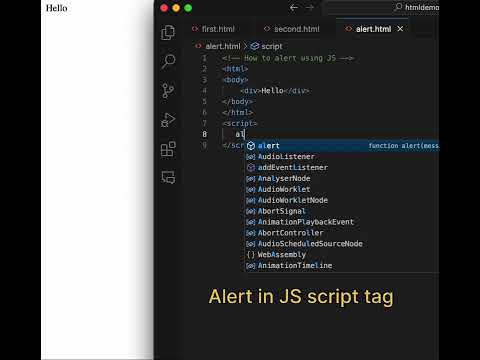
Task: Click the namespace icon beside WebAssembly
Action: click(x=251, y=255)
